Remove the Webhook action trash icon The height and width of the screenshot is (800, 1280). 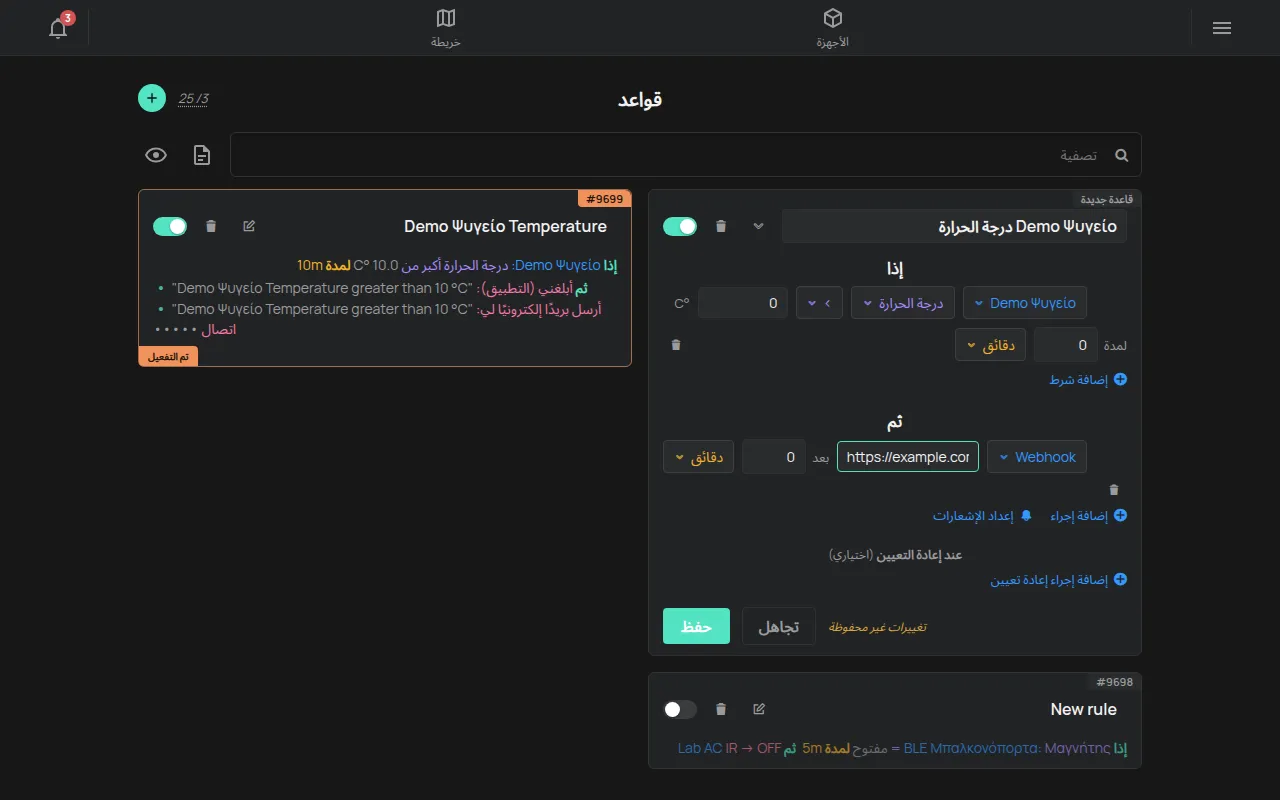coord(1114,490)
